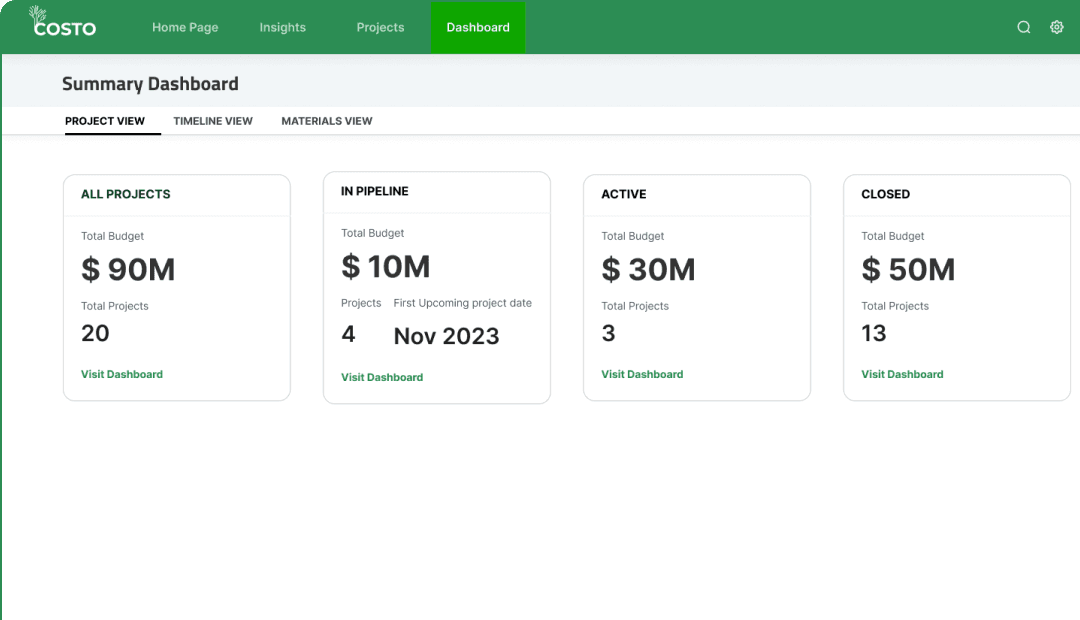Select the Dashboard nav item
The height and width of the screenshot is (620, 1080).
coord(478,28)
